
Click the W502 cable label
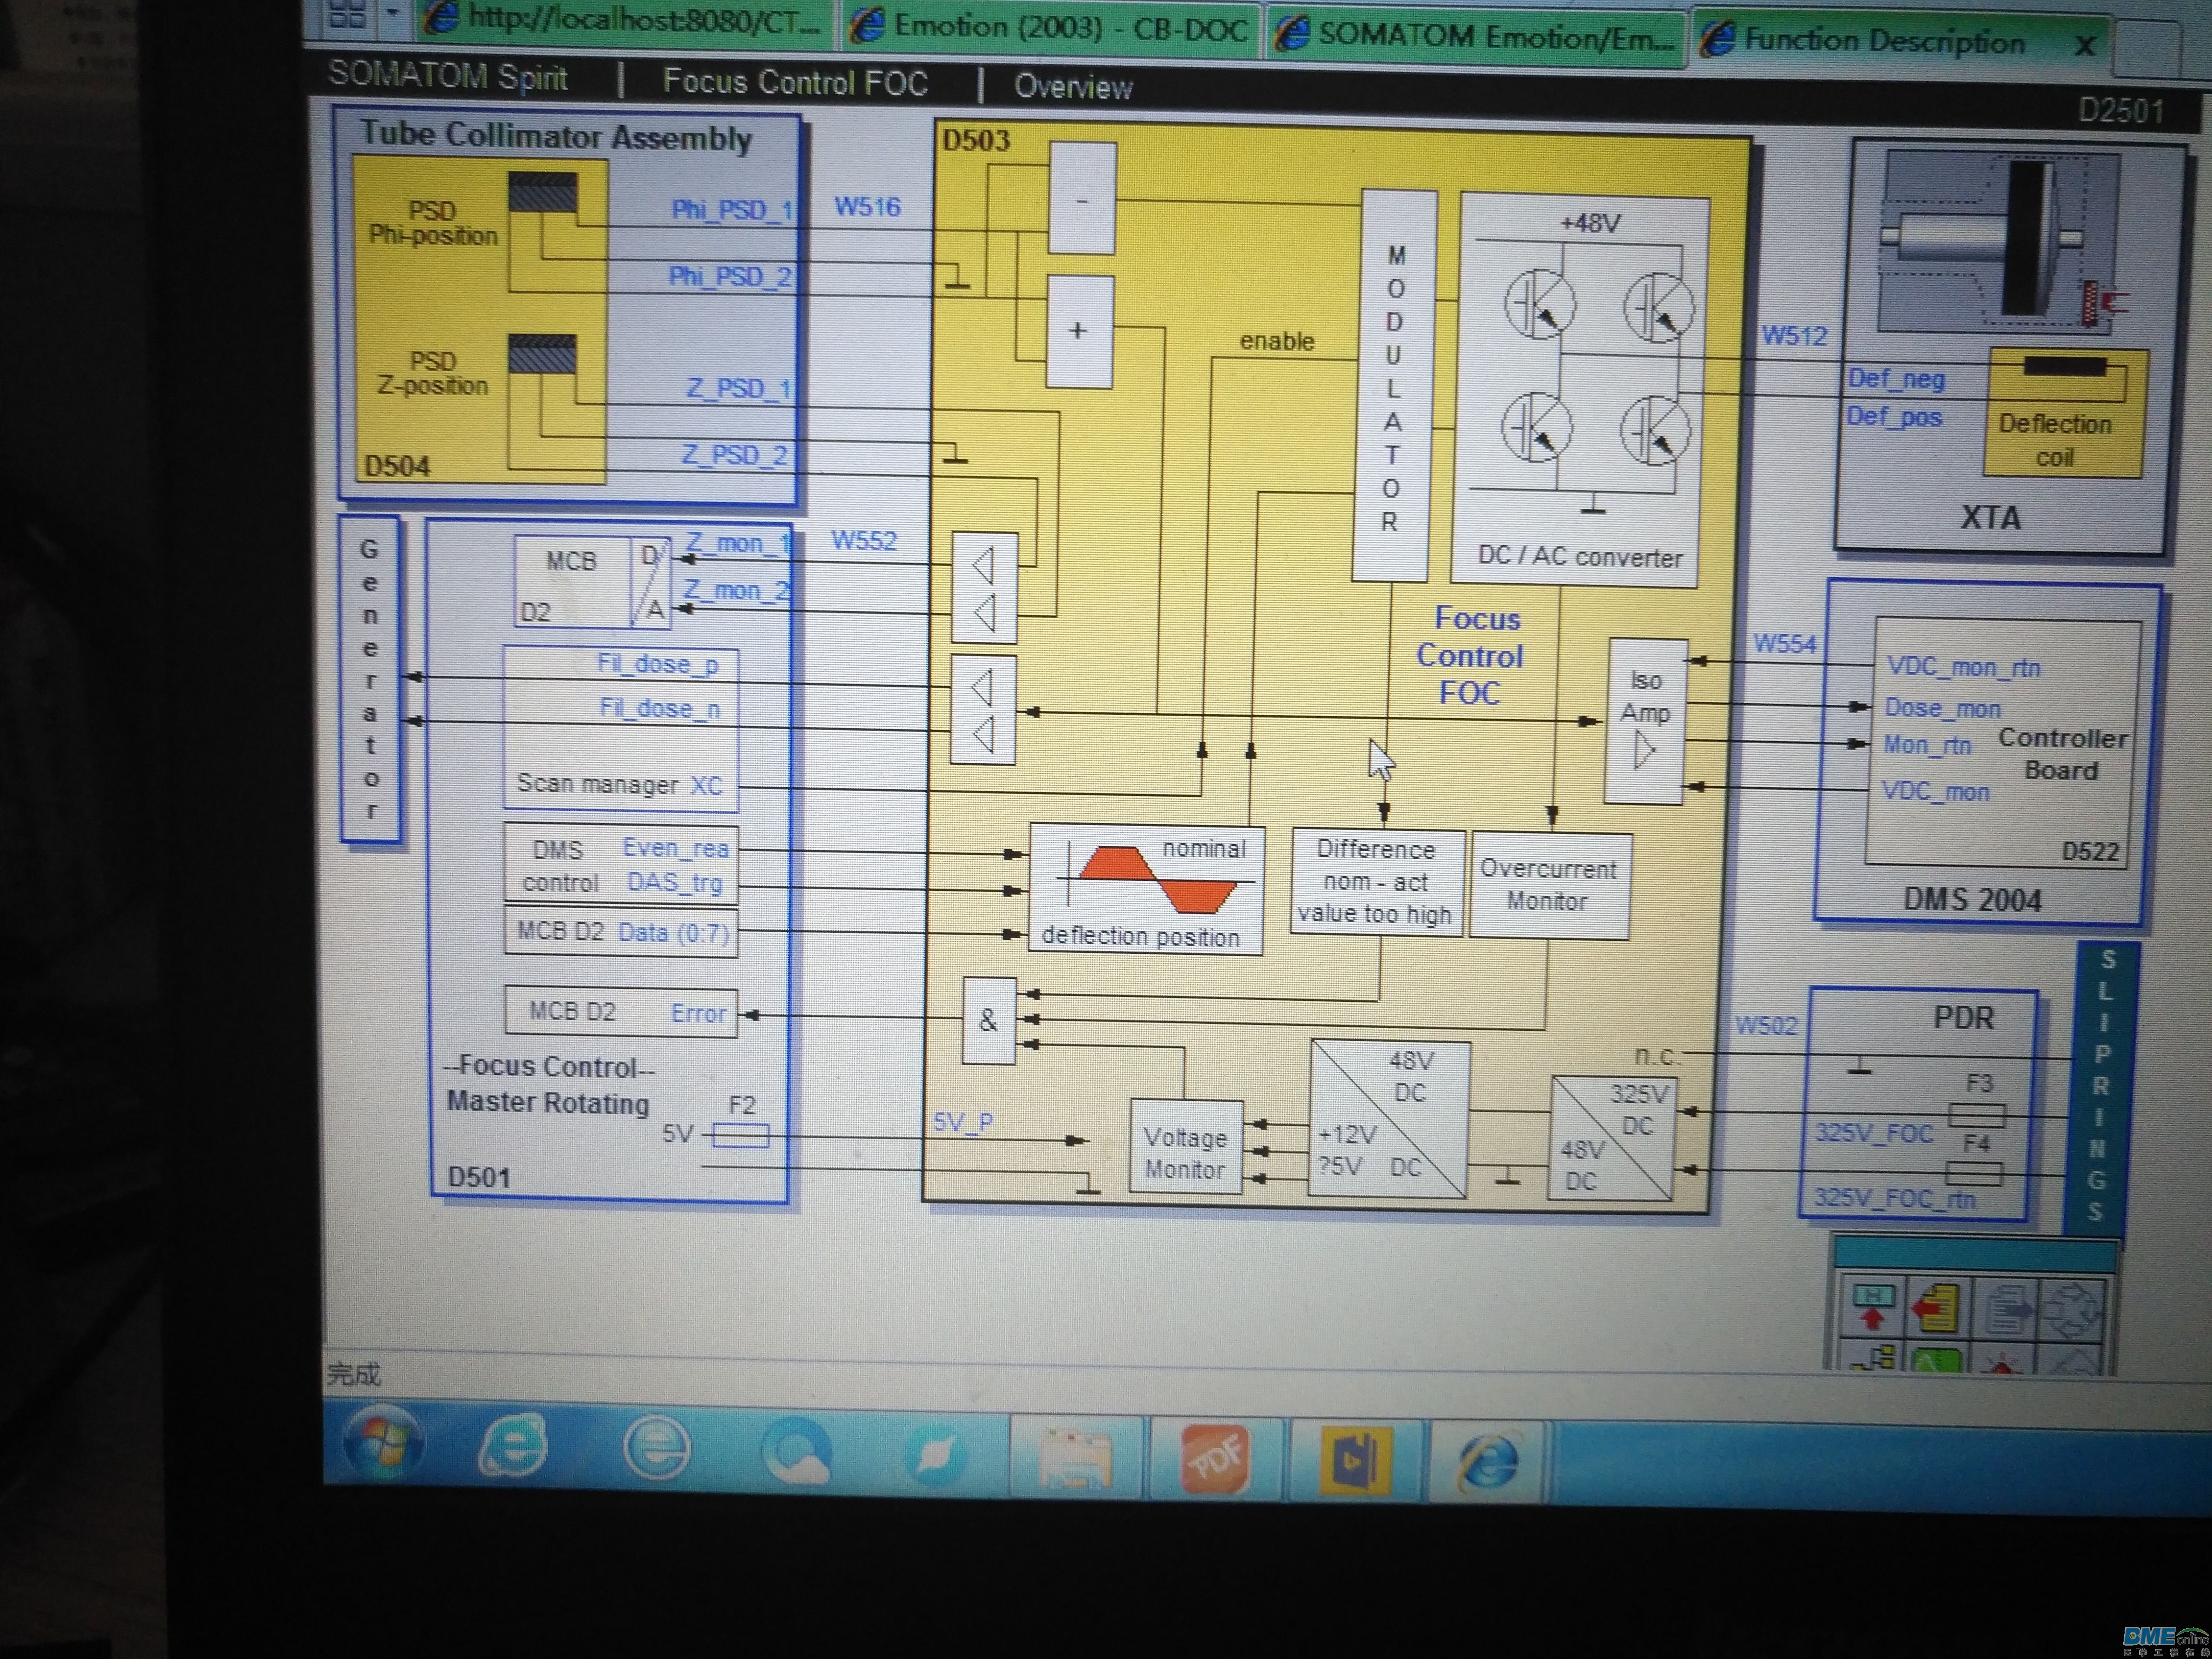(x=1766, y=1025)
